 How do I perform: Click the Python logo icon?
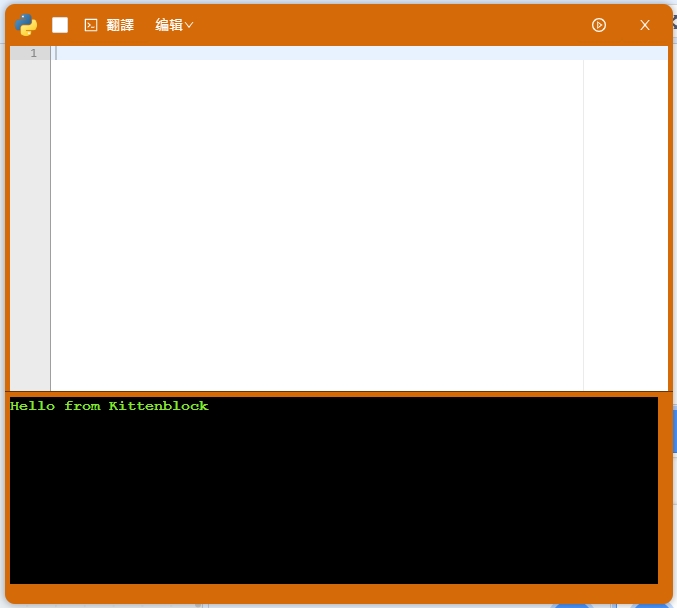(x=27, y=25)
